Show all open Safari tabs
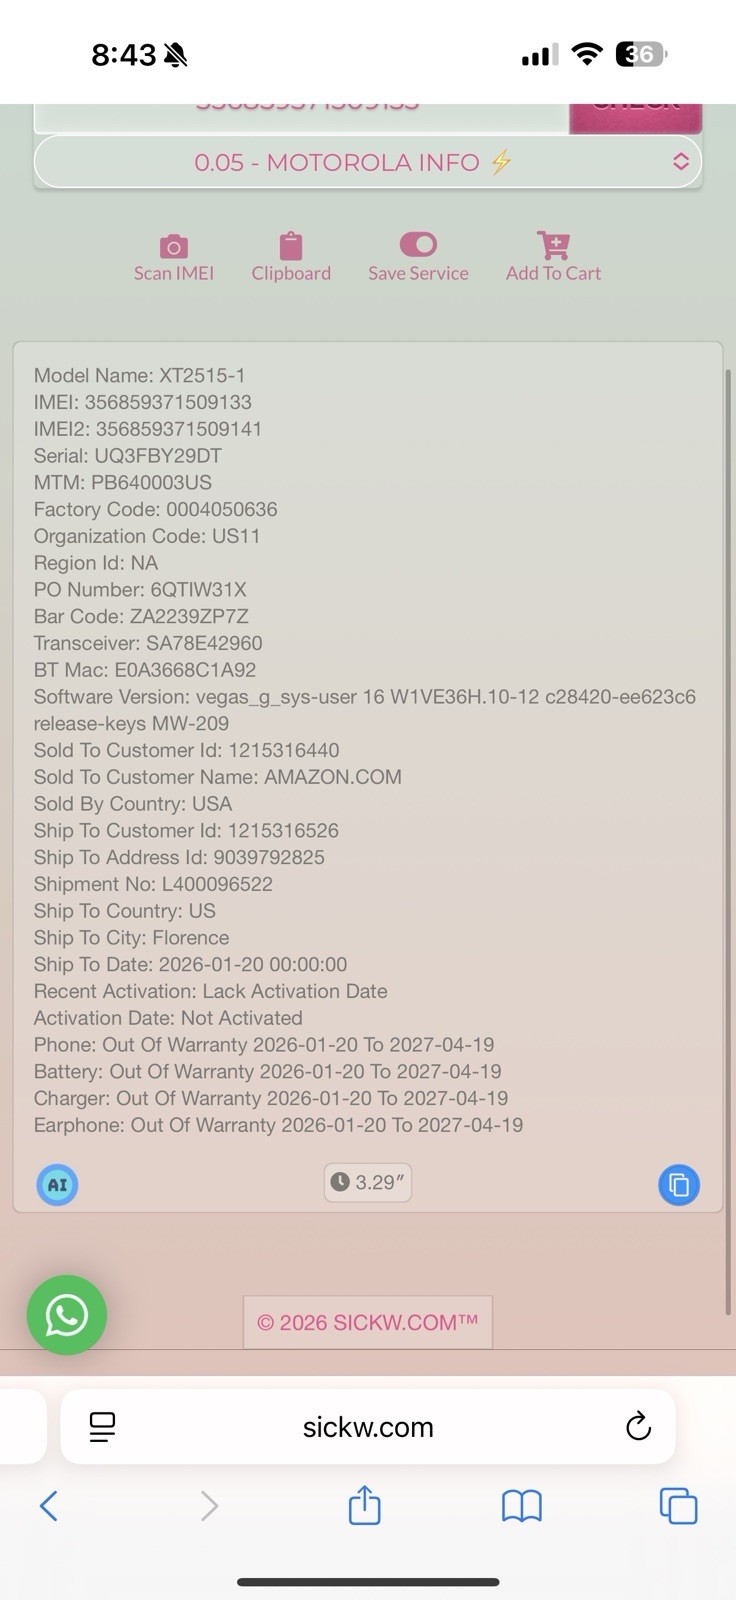This screenshot has width=736, height=1600. click(678, 1506)
